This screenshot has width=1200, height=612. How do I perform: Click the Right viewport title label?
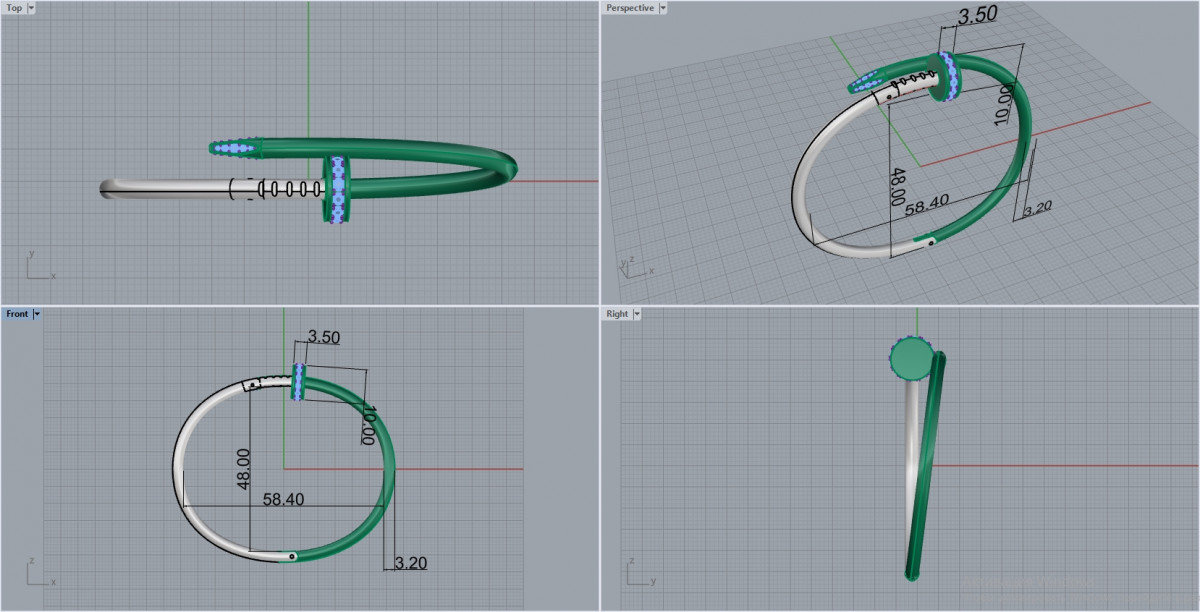(x=617, y=314)
